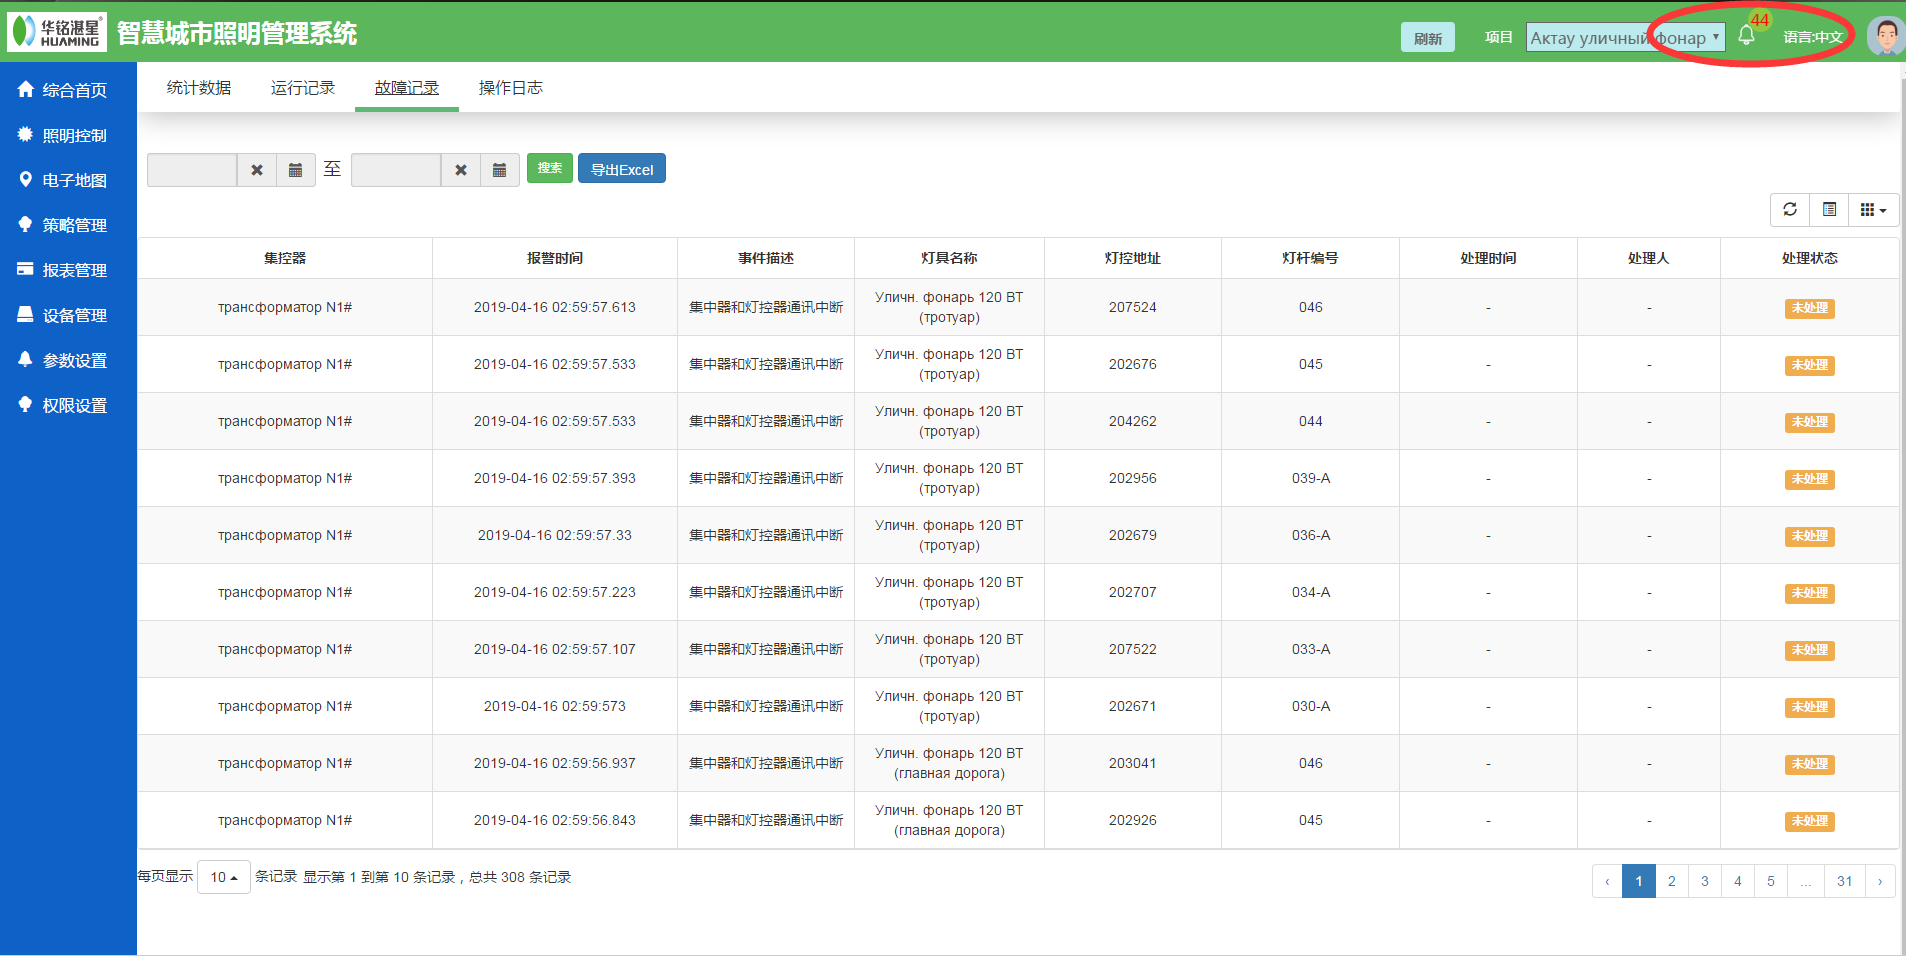This screenshot has width=1906, height=956.
Task: Click the end date input field
Action: [396, 170]
